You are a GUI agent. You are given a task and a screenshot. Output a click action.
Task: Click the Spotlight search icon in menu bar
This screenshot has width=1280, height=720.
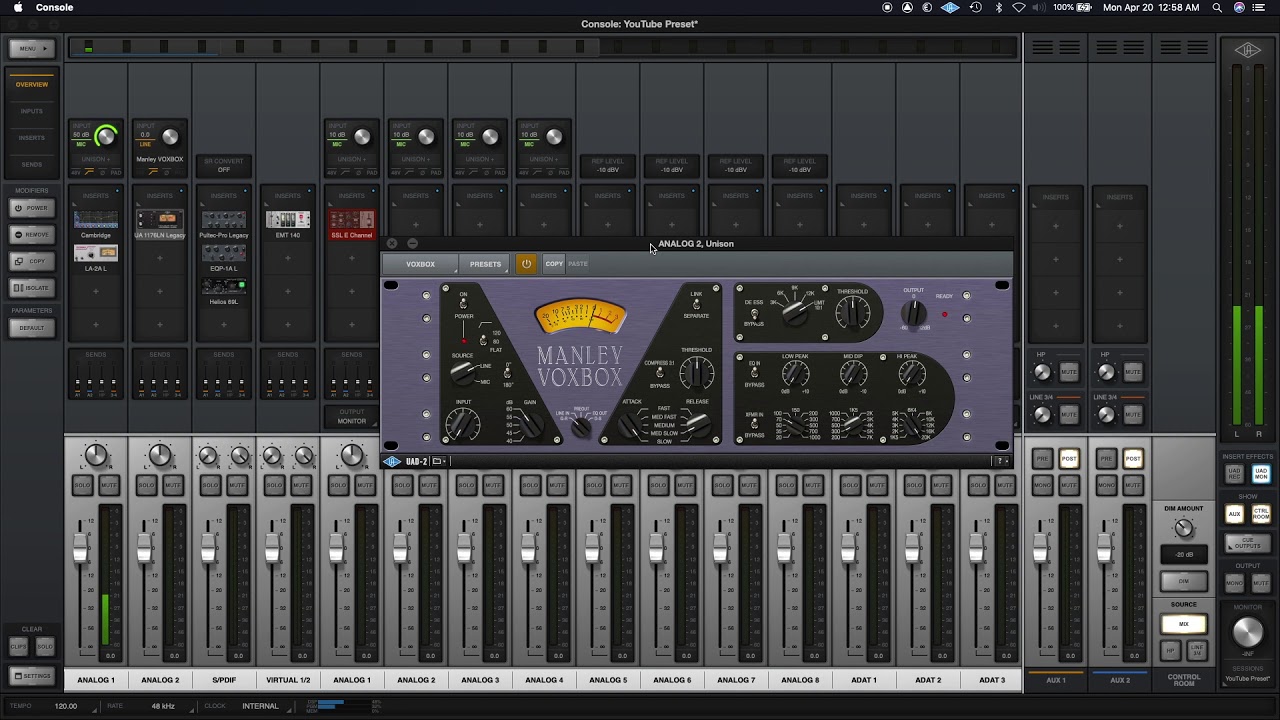[1217, 7]
